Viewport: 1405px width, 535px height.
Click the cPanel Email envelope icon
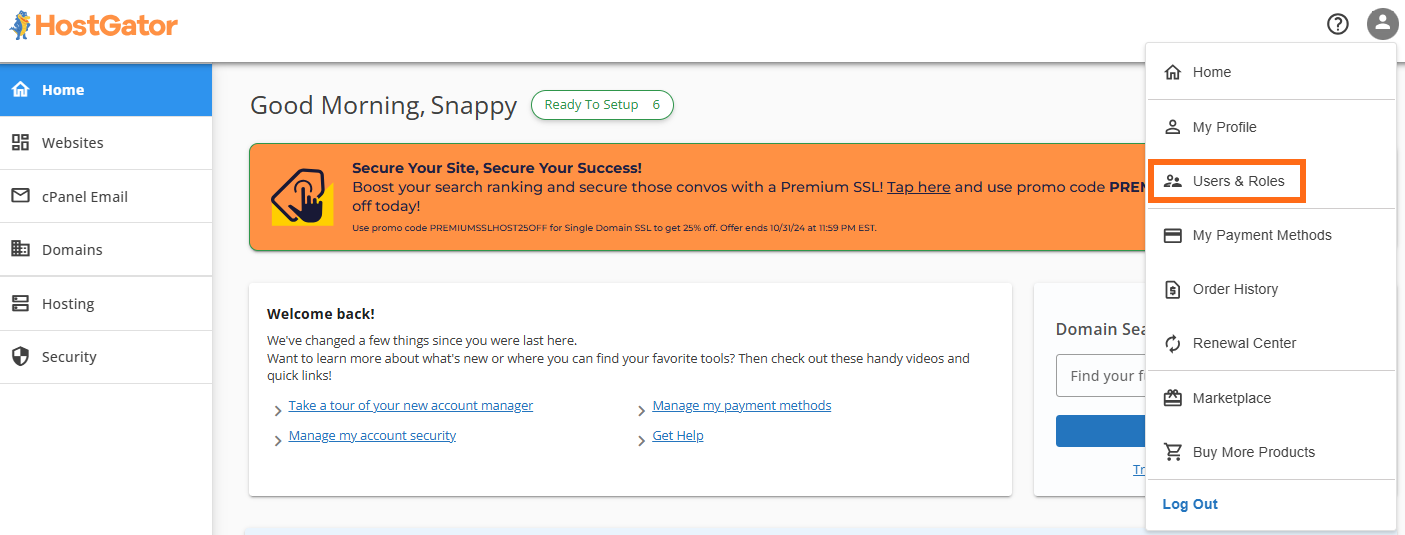(x=20, y=196)
